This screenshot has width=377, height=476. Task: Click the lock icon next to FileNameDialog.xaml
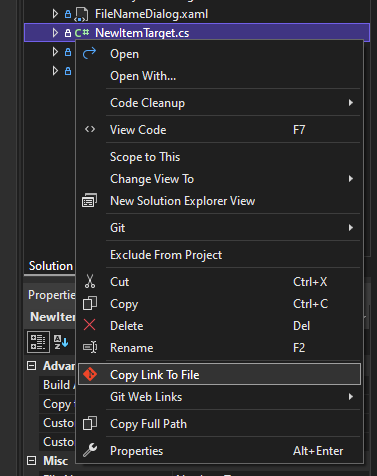point(68,14)
